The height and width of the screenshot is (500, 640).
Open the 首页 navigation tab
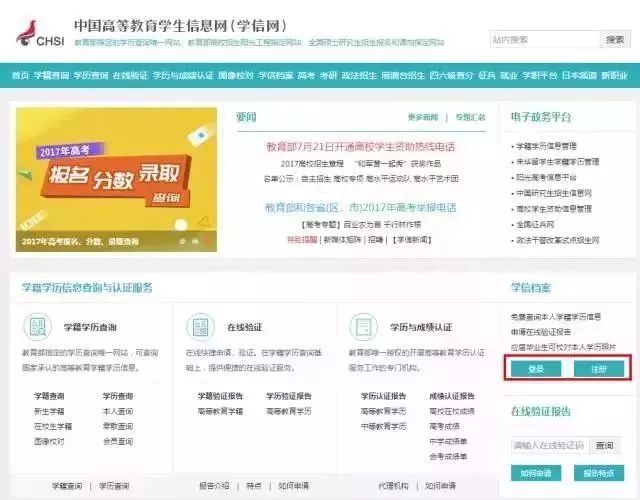[20, 76]
